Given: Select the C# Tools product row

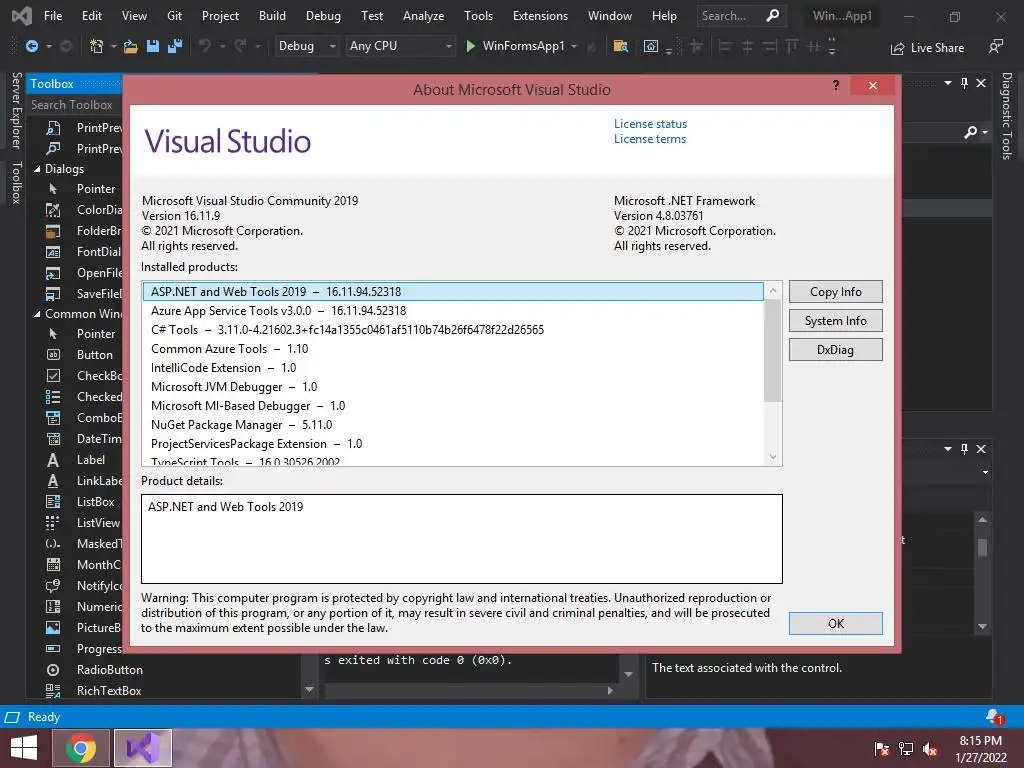Looking at the screenshot, I should (453, 330).
